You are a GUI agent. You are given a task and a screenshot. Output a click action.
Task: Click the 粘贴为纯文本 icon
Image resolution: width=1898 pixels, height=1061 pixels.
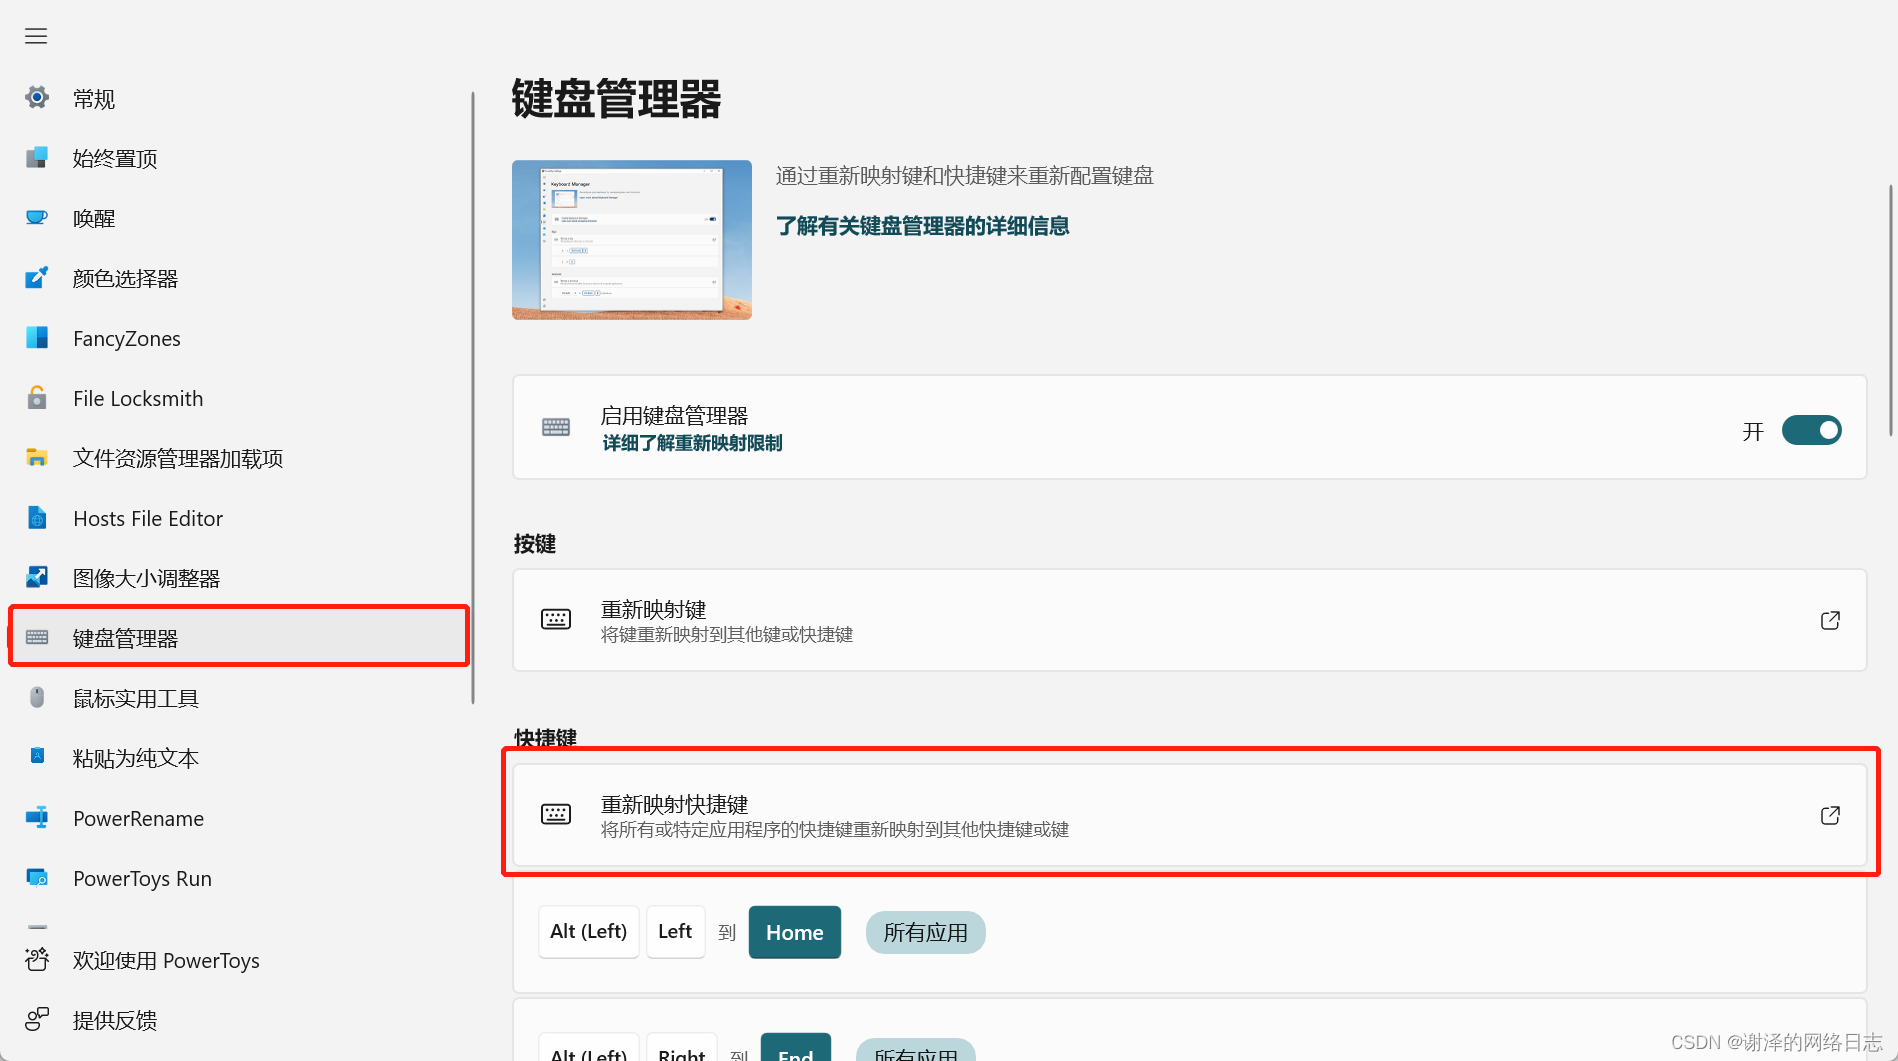(x=36, y=758)
